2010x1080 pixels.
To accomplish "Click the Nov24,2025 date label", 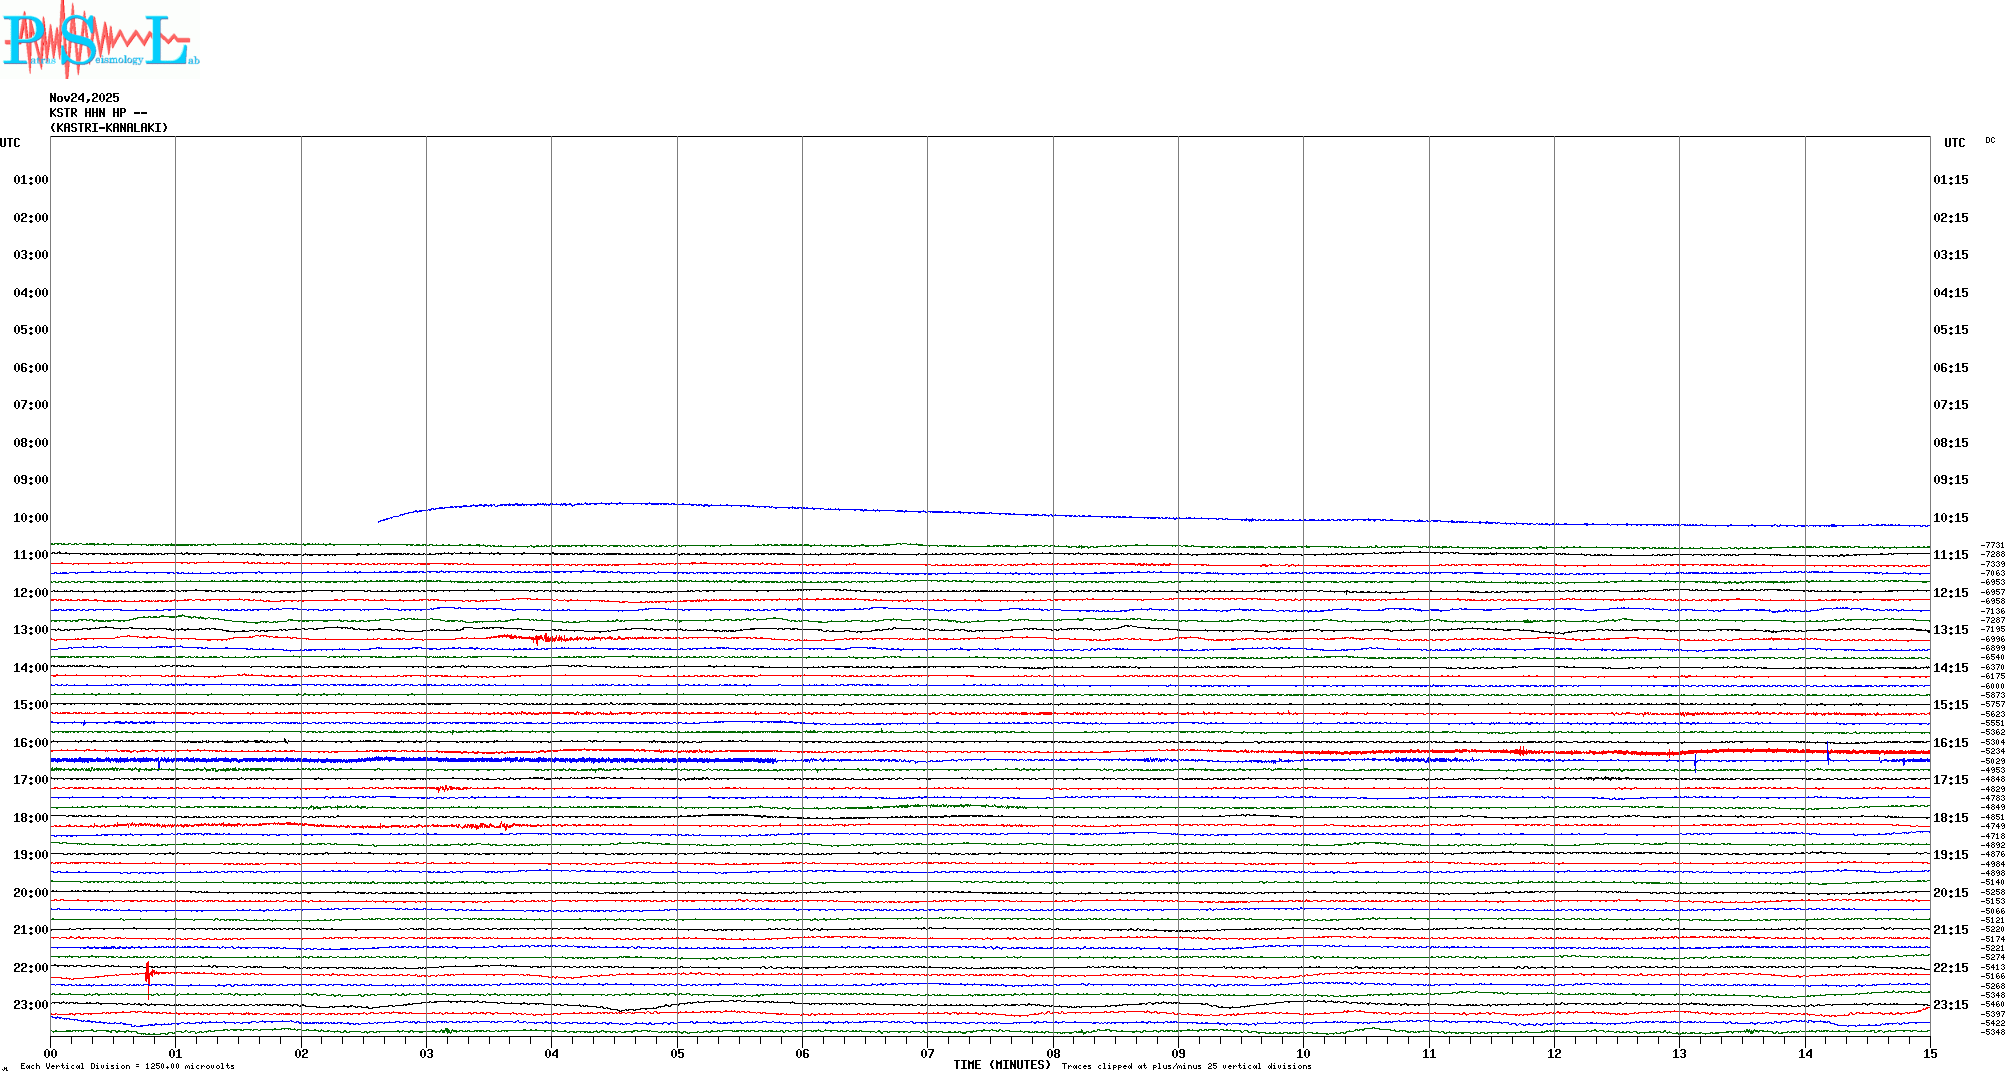I will point(84,98).
